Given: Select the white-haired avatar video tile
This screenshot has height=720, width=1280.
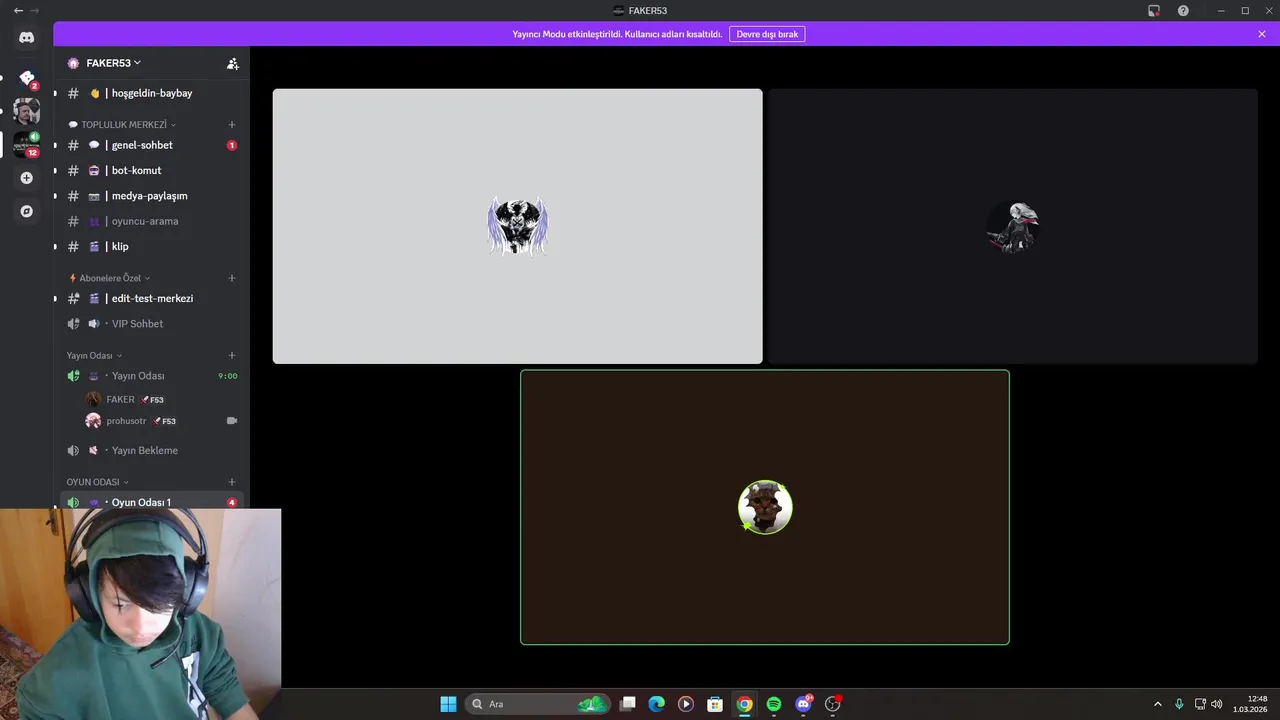Looking at the screenshot, I should [1012, 226].
